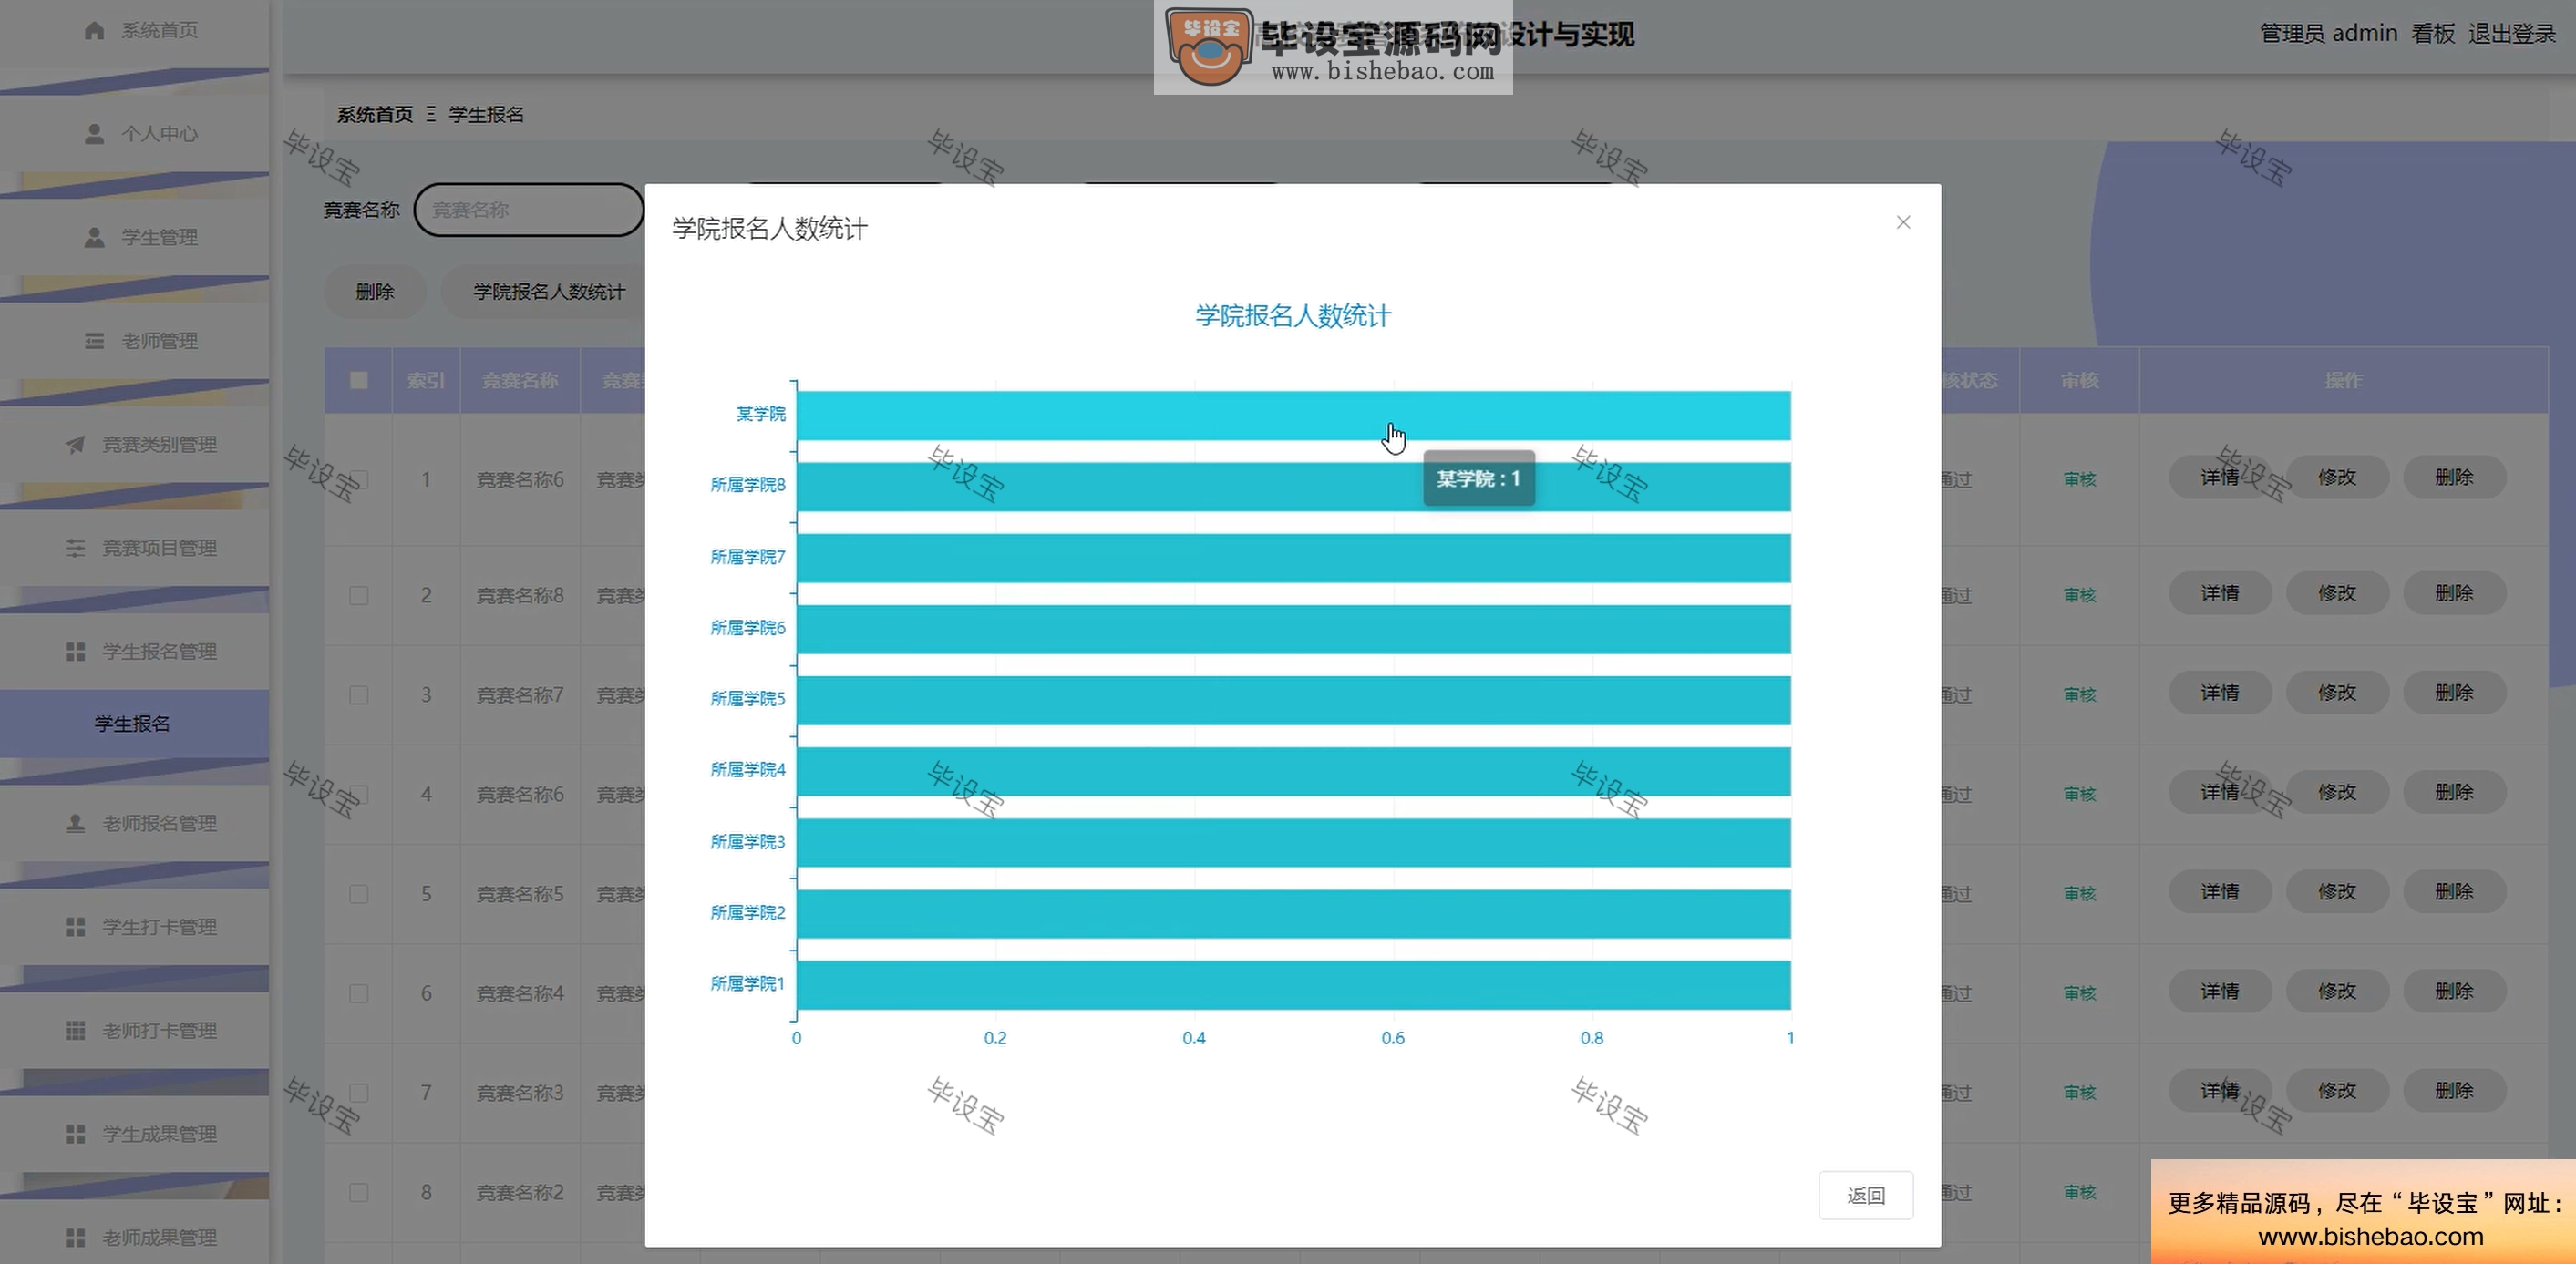
Task: Expand 老师打卡管理 sidebar menu
Action: pyautogui.click(x=135, y=1030)
